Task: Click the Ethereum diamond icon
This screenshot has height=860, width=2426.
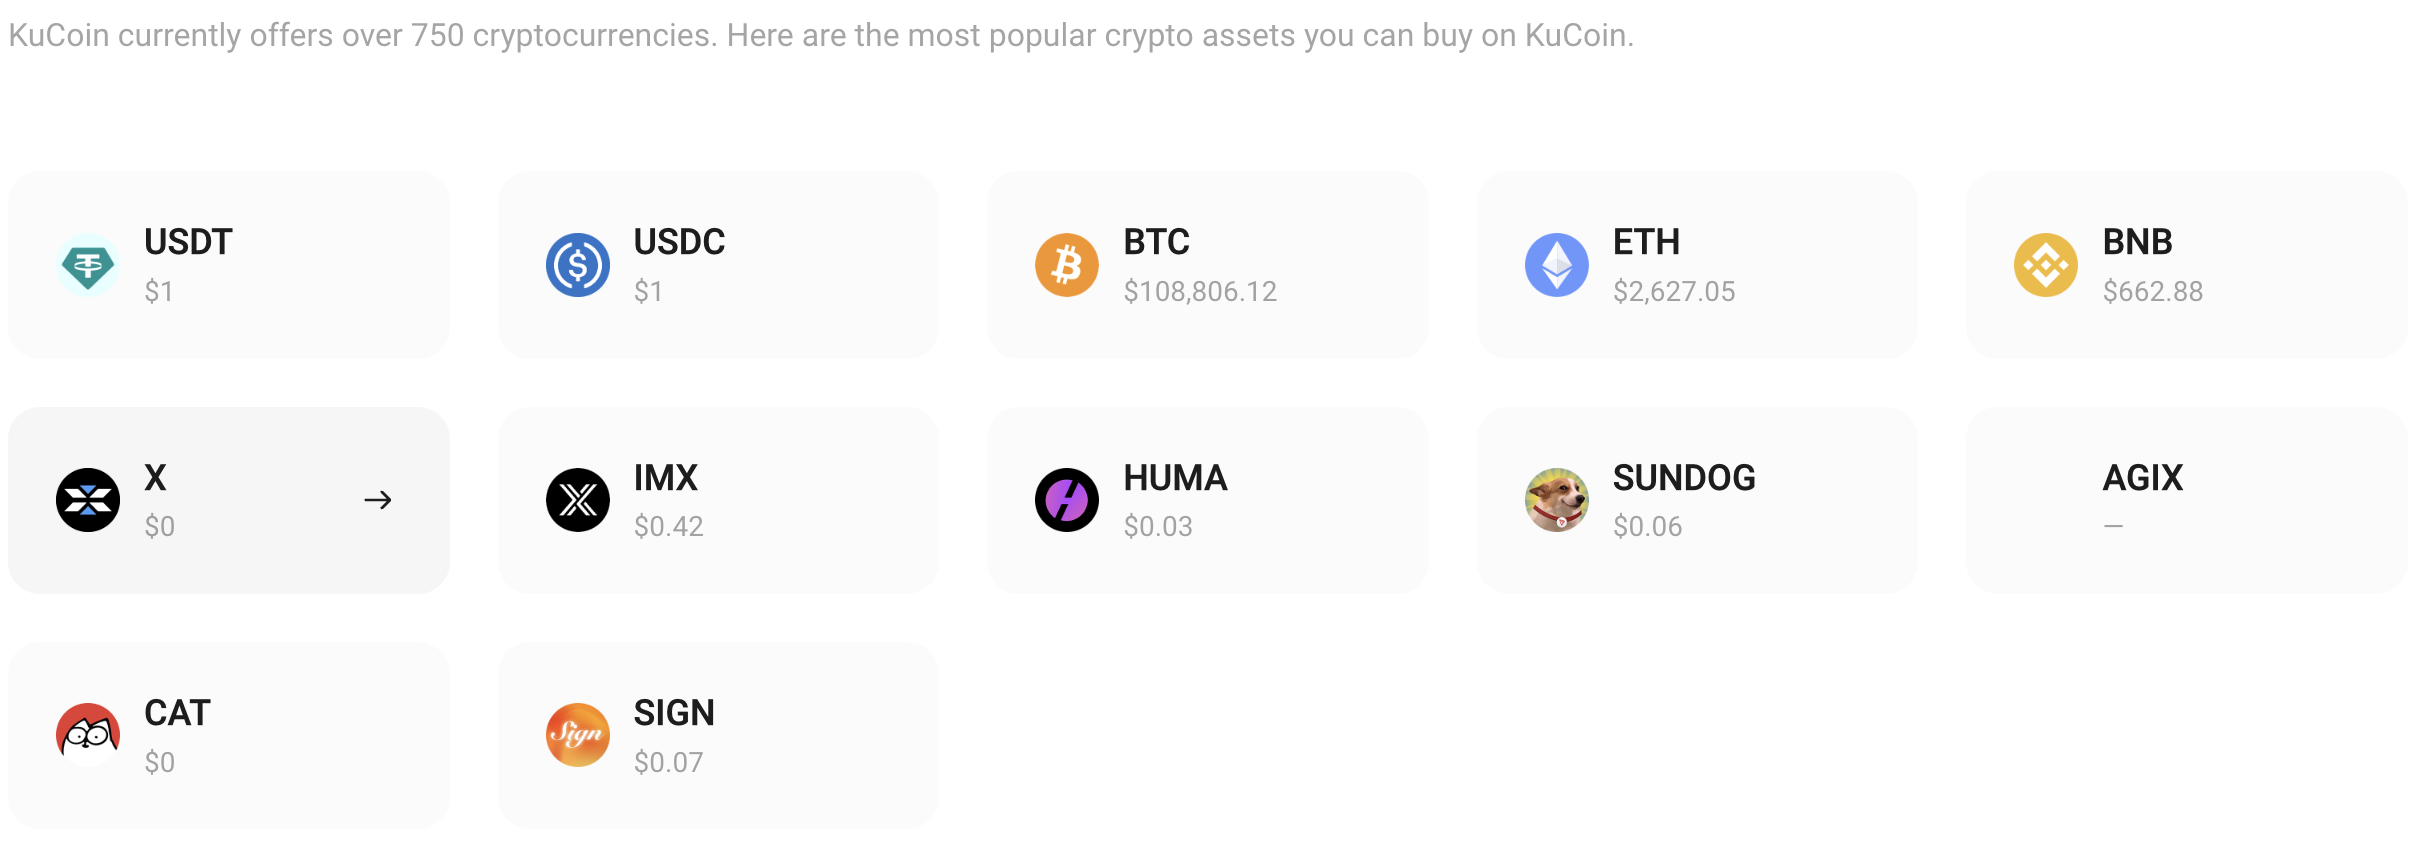Action: point(1557,265)
